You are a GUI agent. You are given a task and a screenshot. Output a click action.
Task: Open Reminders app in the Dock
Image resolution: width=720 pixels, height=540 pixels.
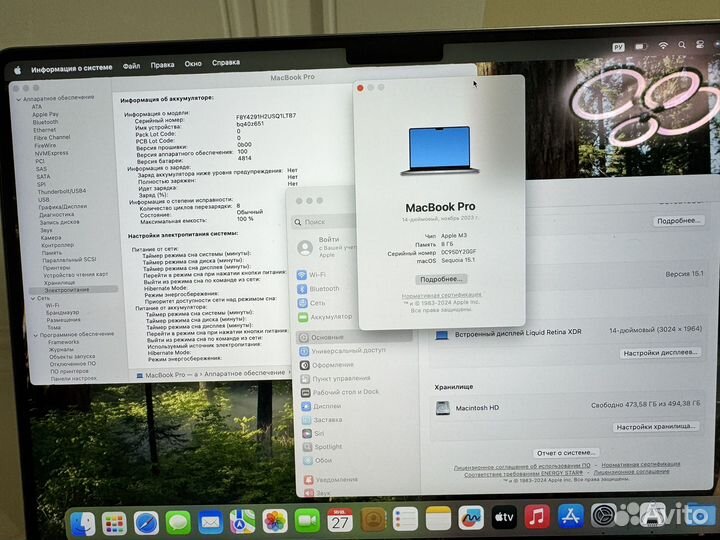(x=405, y=519)
